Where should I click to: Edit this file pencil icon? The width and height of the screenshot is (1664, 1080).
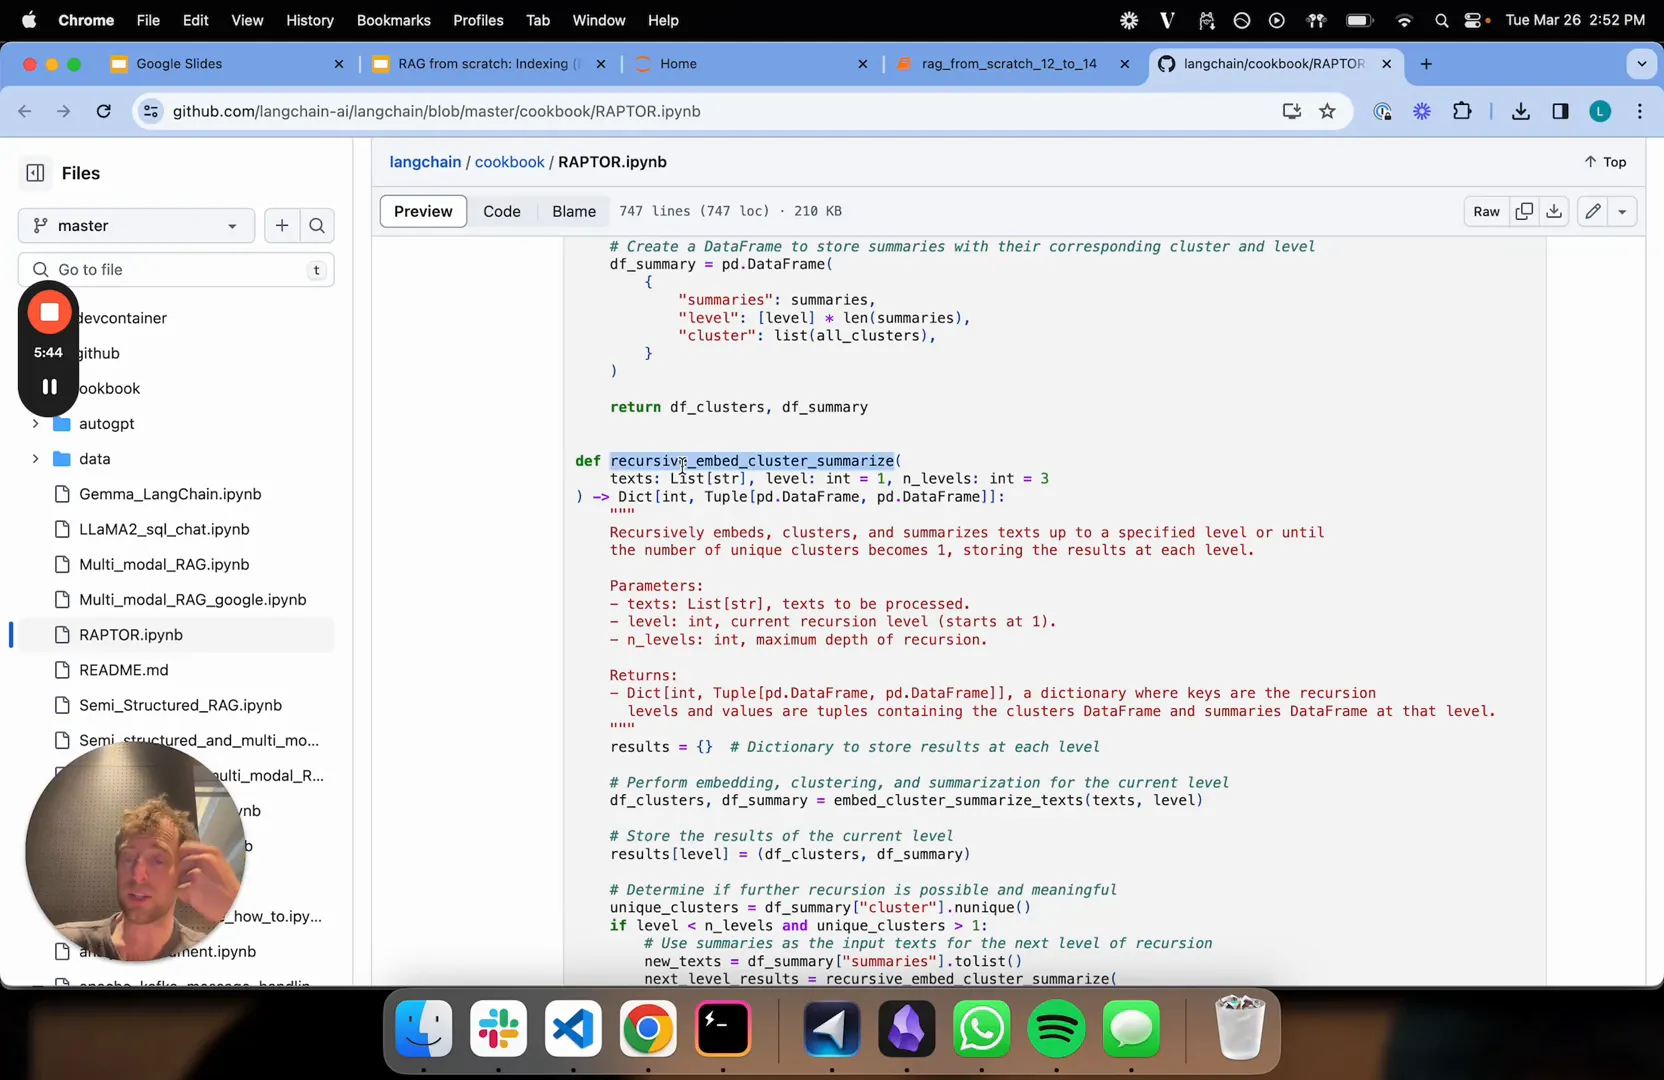[x=1593, y=211]
